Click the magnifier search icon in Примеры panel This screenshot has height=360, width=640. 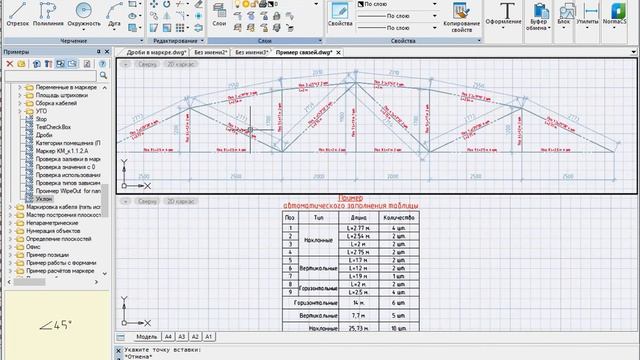pyautogui.click(x=103, y=76)
